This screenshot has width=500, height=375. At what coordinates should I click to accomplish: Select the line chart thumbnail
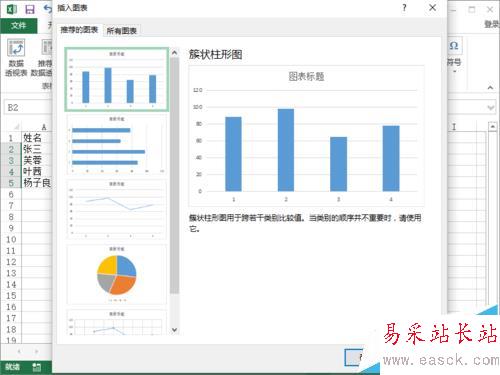pyautogui.click(x=117, y=209)
